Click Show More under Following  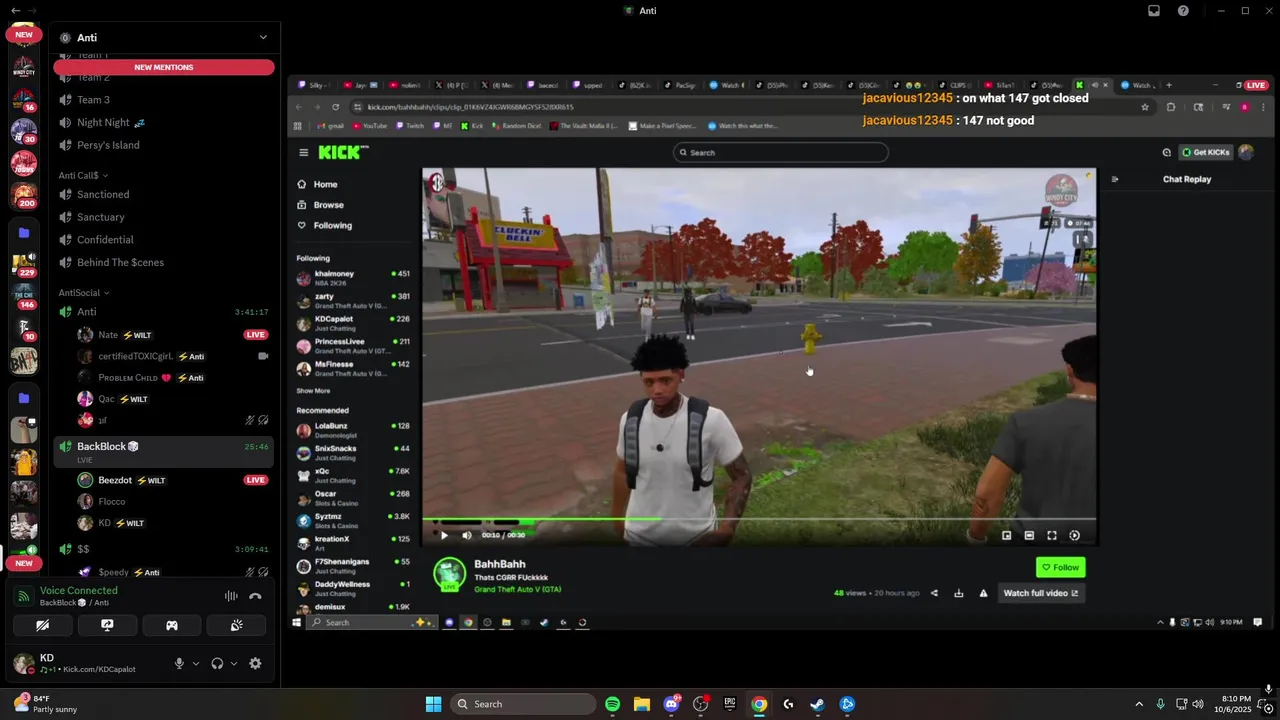313,391
